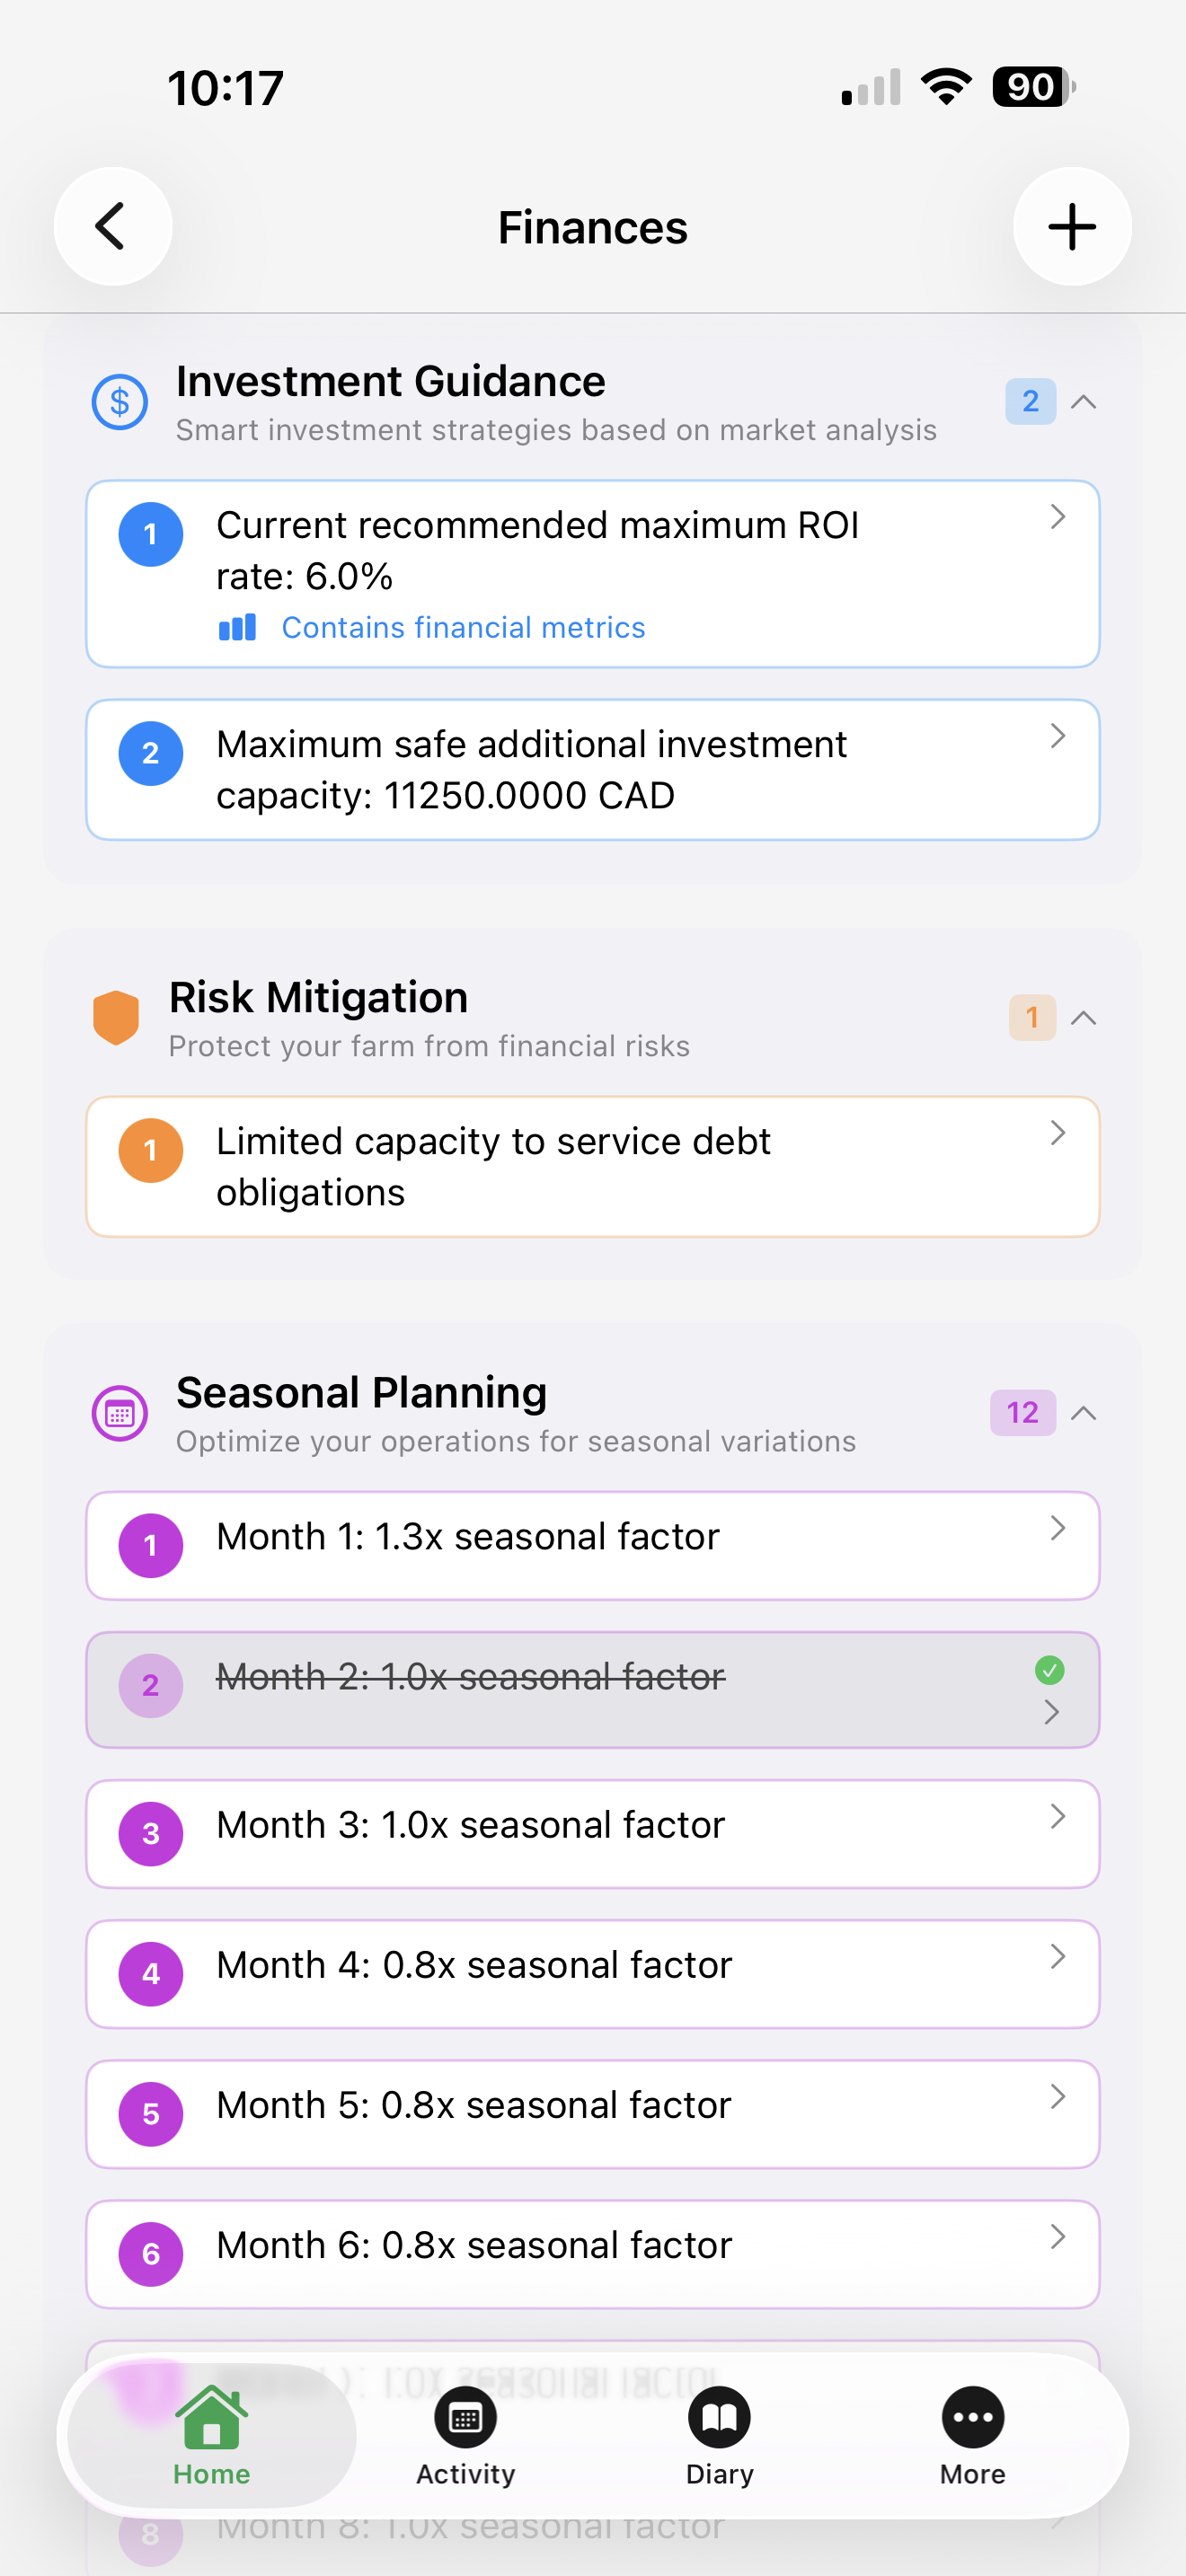1186x2576 pixels.
Task: Tap the Investment Guidance dollar icon
Action: [120, 402]
